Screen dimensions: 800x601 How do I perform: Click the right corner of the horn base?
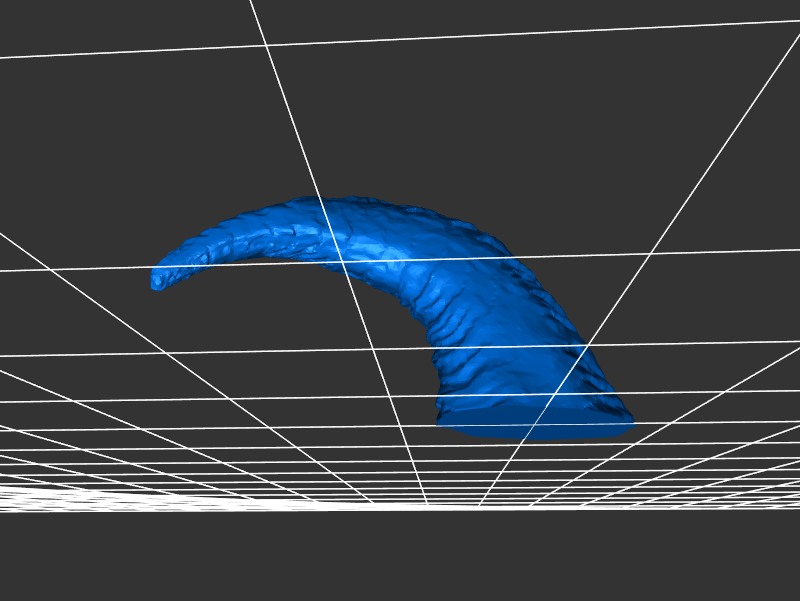pos(628,423)
